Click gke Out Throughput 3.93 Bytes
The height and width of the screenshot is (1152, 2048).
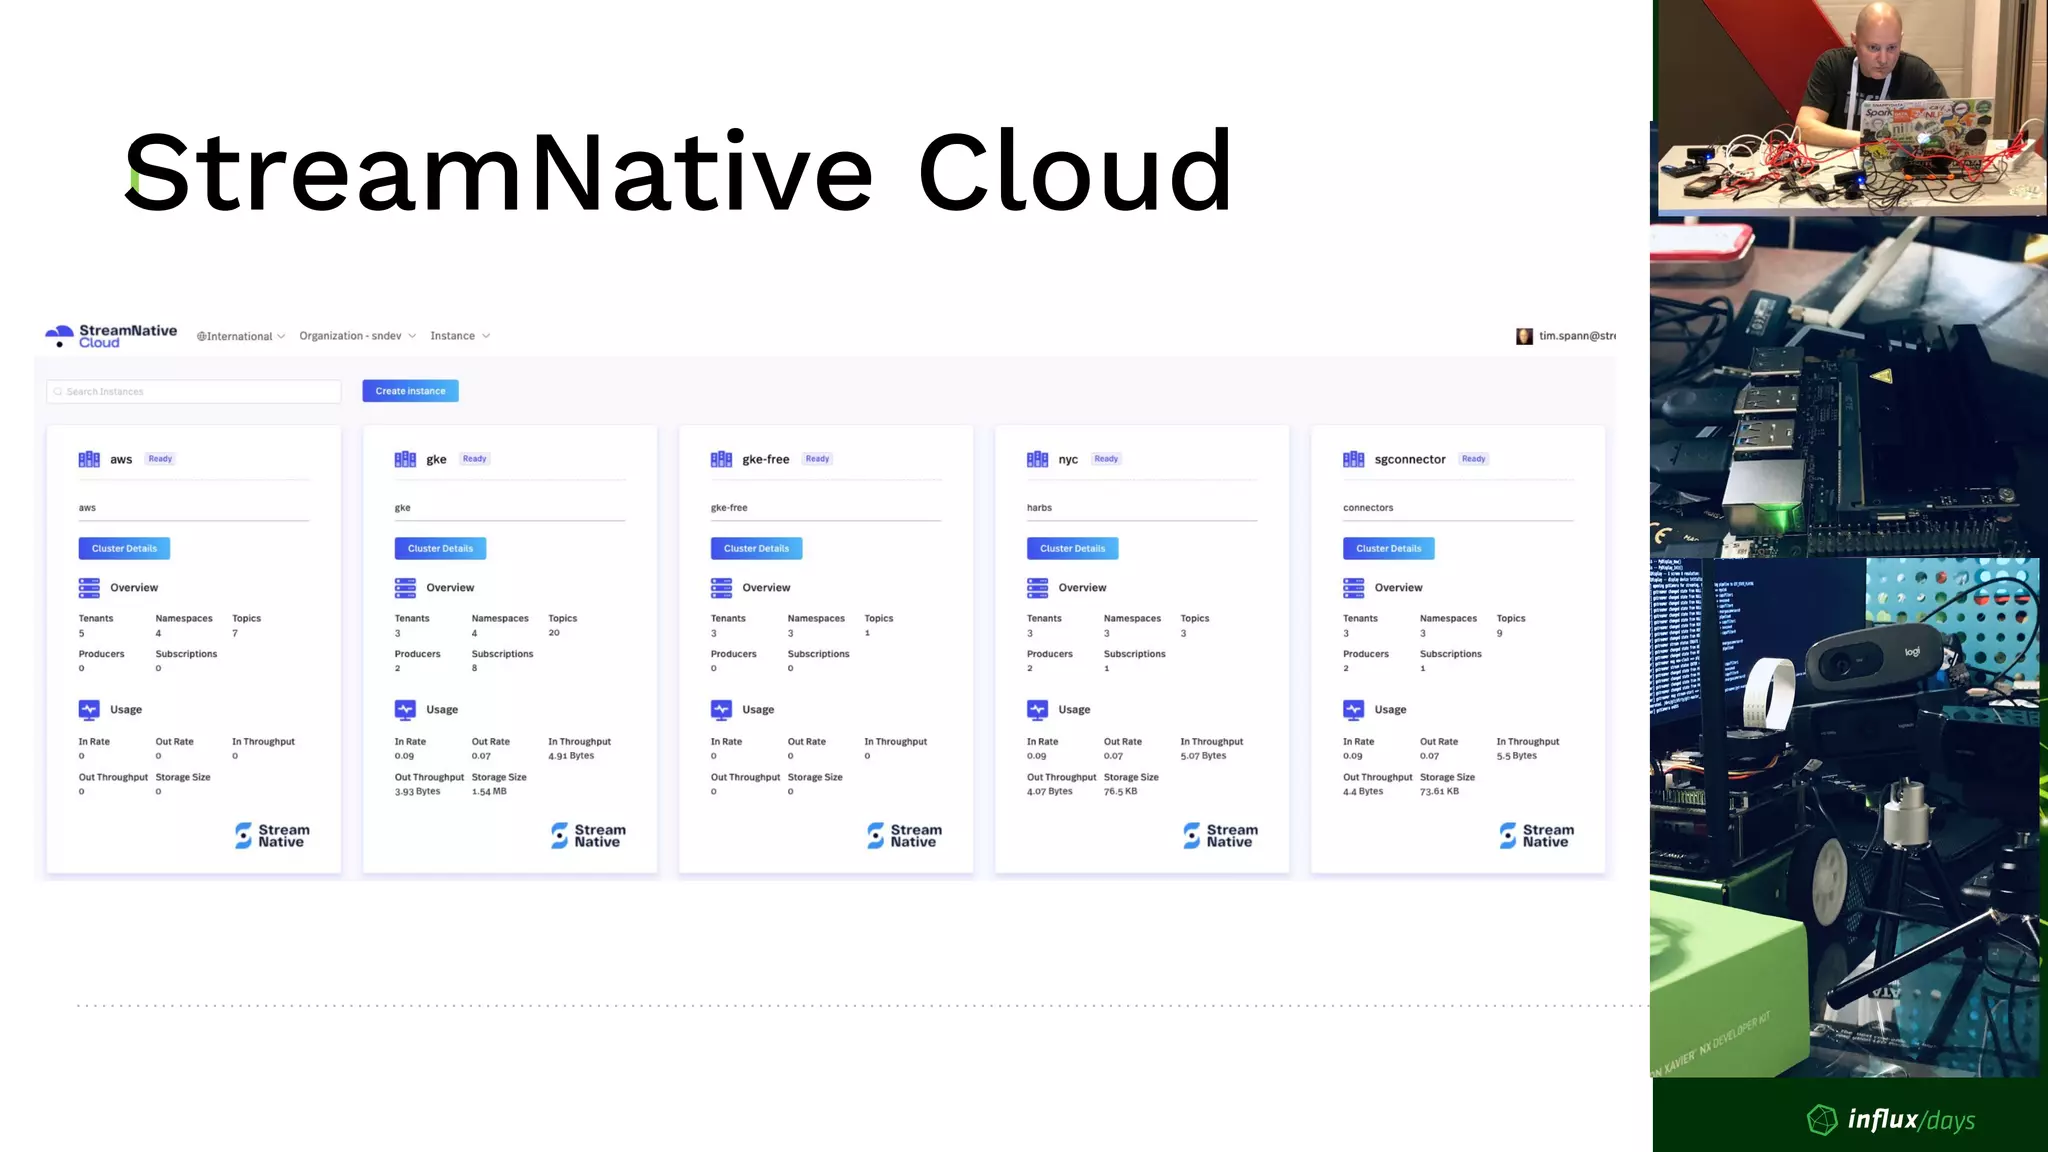417,792
